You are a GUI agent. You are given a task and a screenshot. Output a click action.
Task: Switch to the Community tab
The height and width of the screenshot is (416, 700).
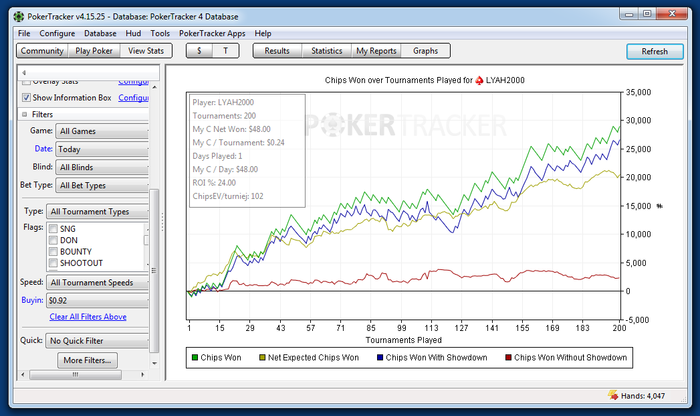click(x=42, y=51)
